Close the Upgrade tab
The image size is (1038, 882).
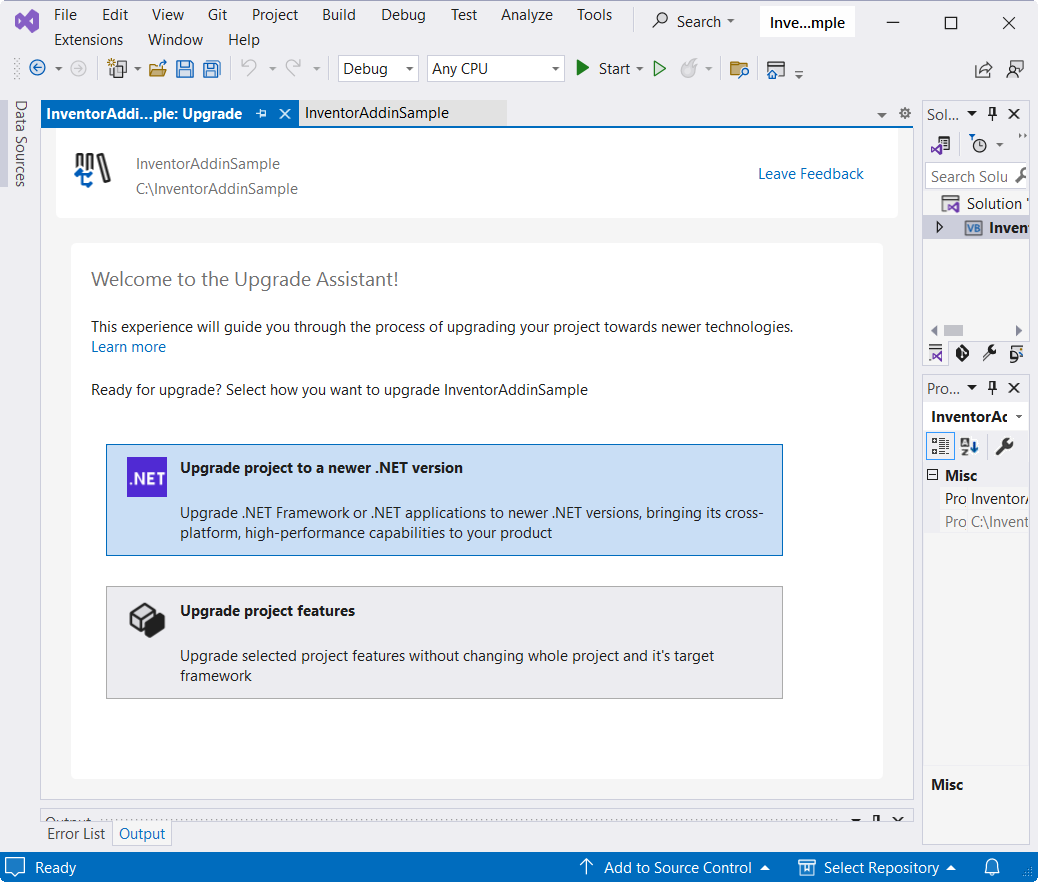(x=285, y=114)
